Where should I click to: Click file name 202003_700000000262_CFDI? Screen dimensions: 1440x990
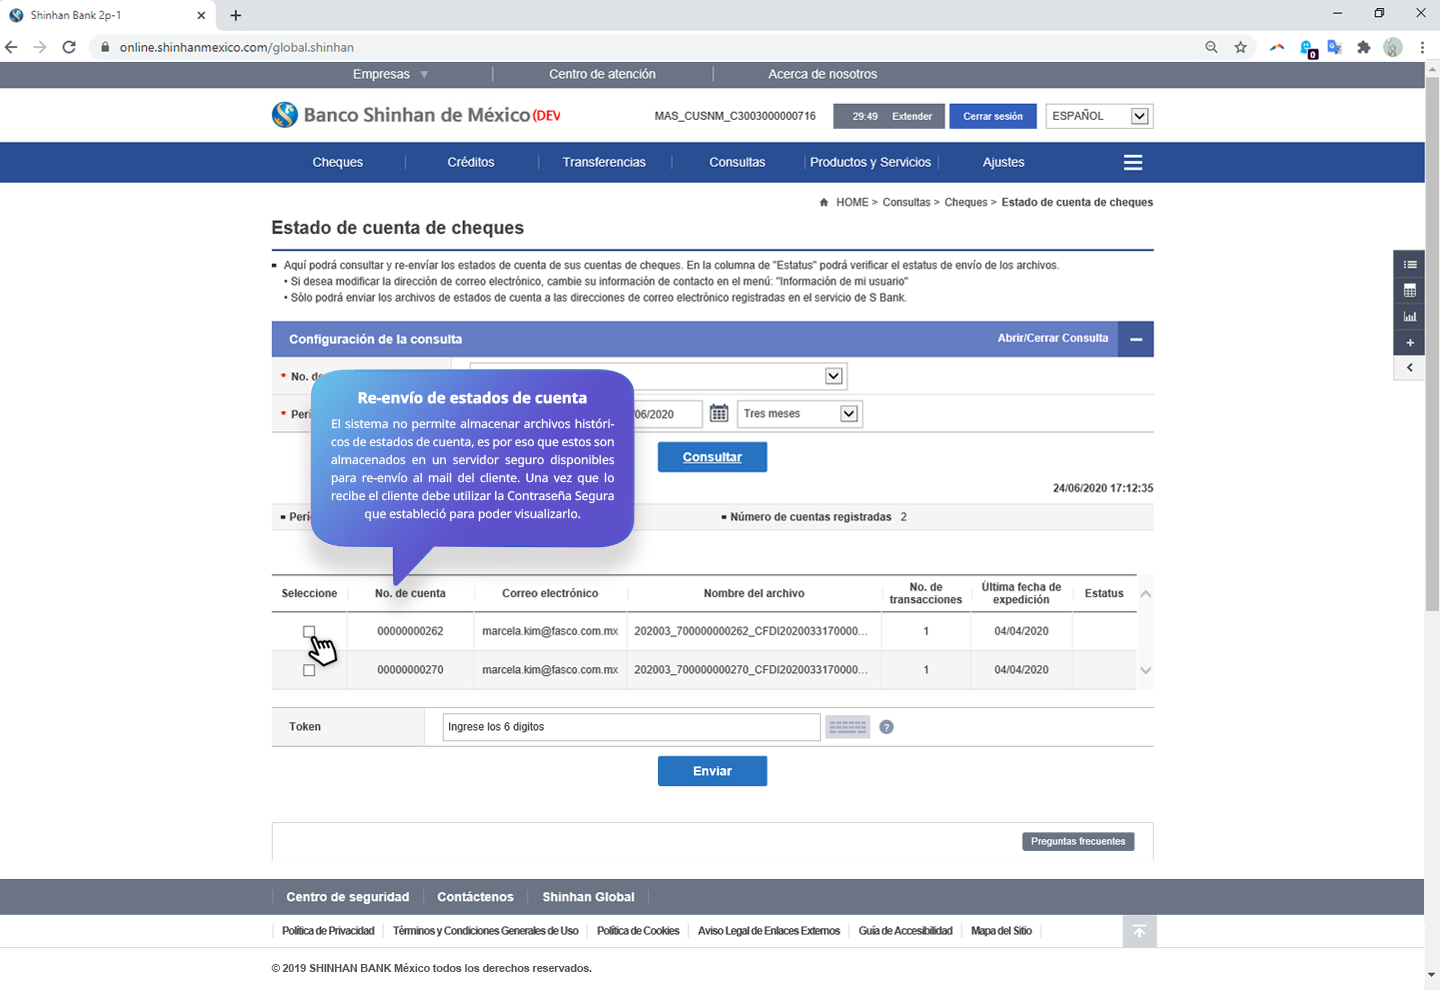(x=751, y=631)
